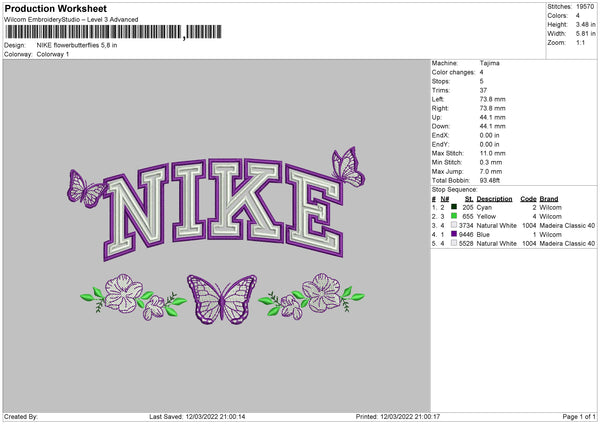Click the Width value 5.81 in

point(585,34)
